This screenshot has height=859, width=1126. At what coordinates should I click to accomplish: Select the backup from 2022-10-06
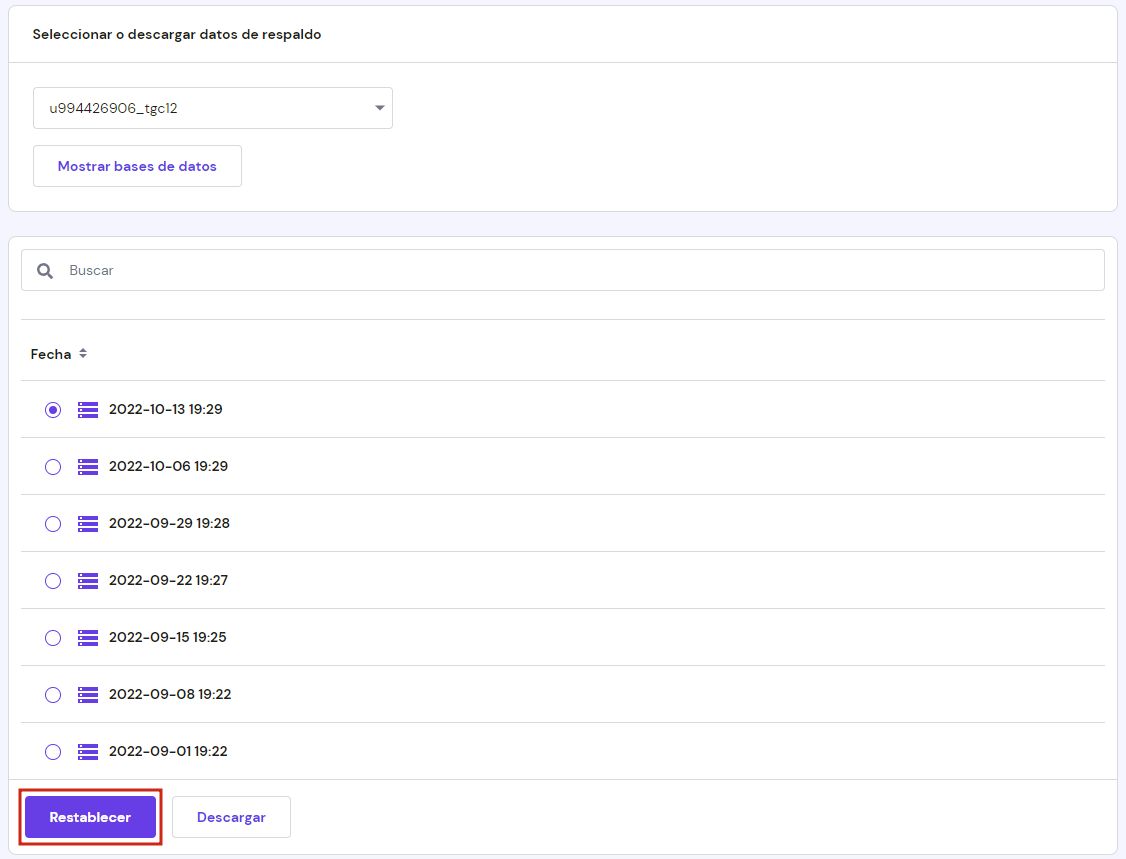53,466
